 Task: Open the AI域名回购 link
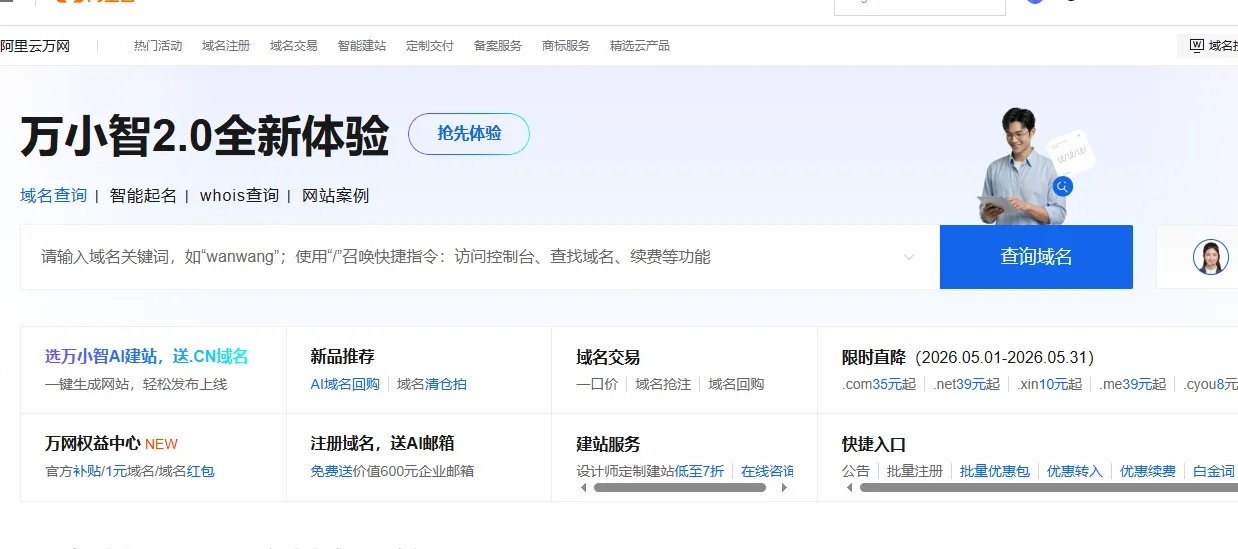tap(345, 384)
